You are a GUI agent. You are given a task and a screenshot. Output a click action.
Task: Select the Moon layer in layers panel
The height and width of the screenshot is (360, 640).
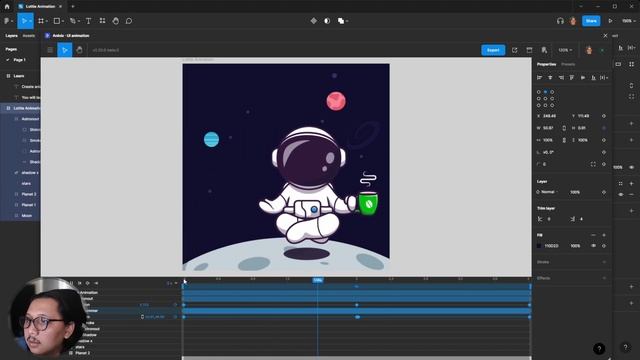coord(20,216)
